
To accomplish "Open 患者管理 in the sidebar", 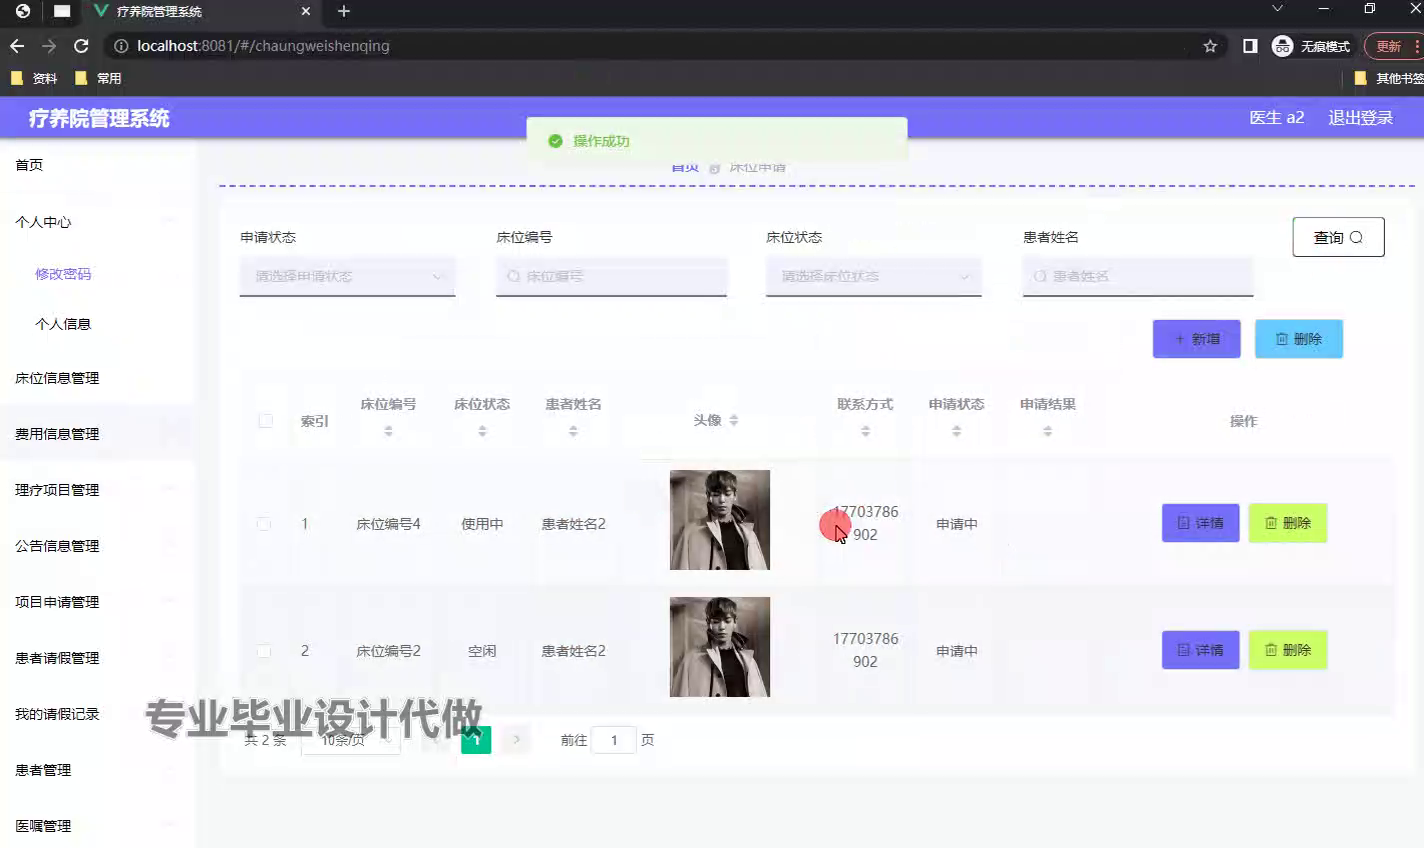I will pos(43,770).
